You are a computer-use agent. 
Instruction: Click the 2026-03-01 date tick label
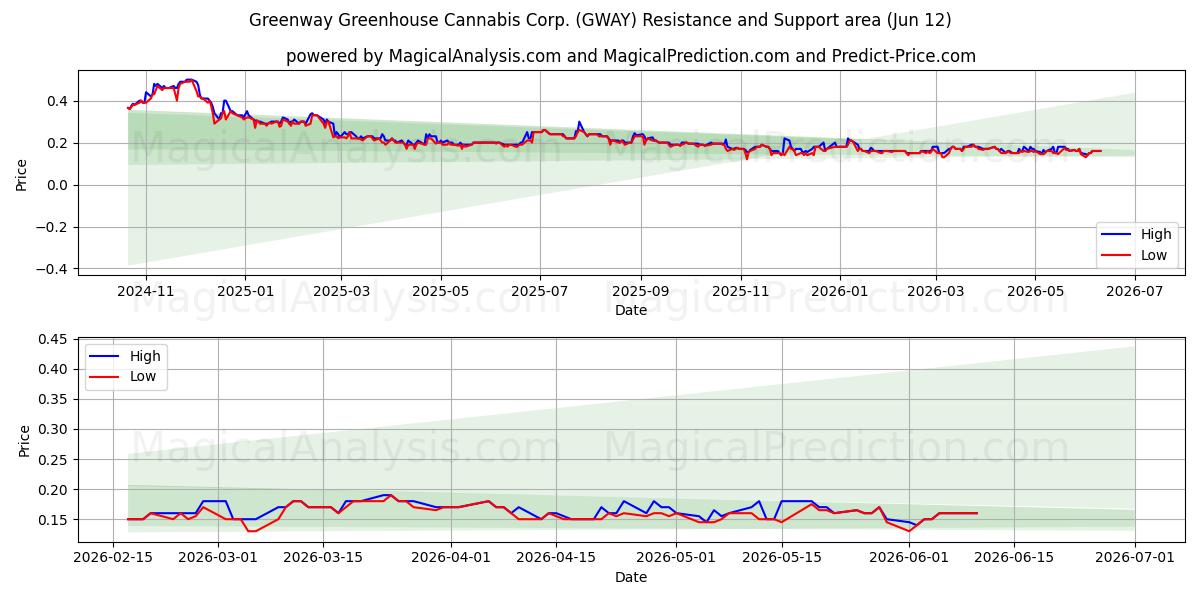click(x=218, y=559)
